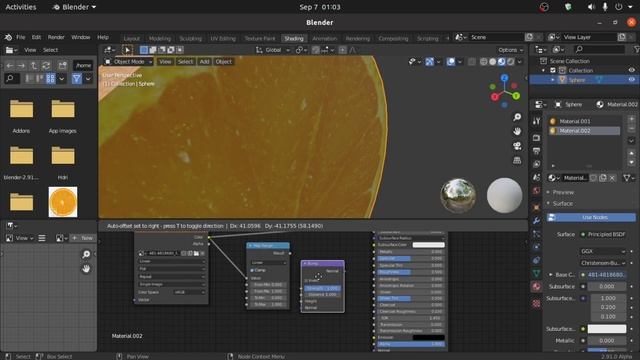Open the Modifiers wrench properties tab
Screen dimensions: 640x360
point(536,221)
